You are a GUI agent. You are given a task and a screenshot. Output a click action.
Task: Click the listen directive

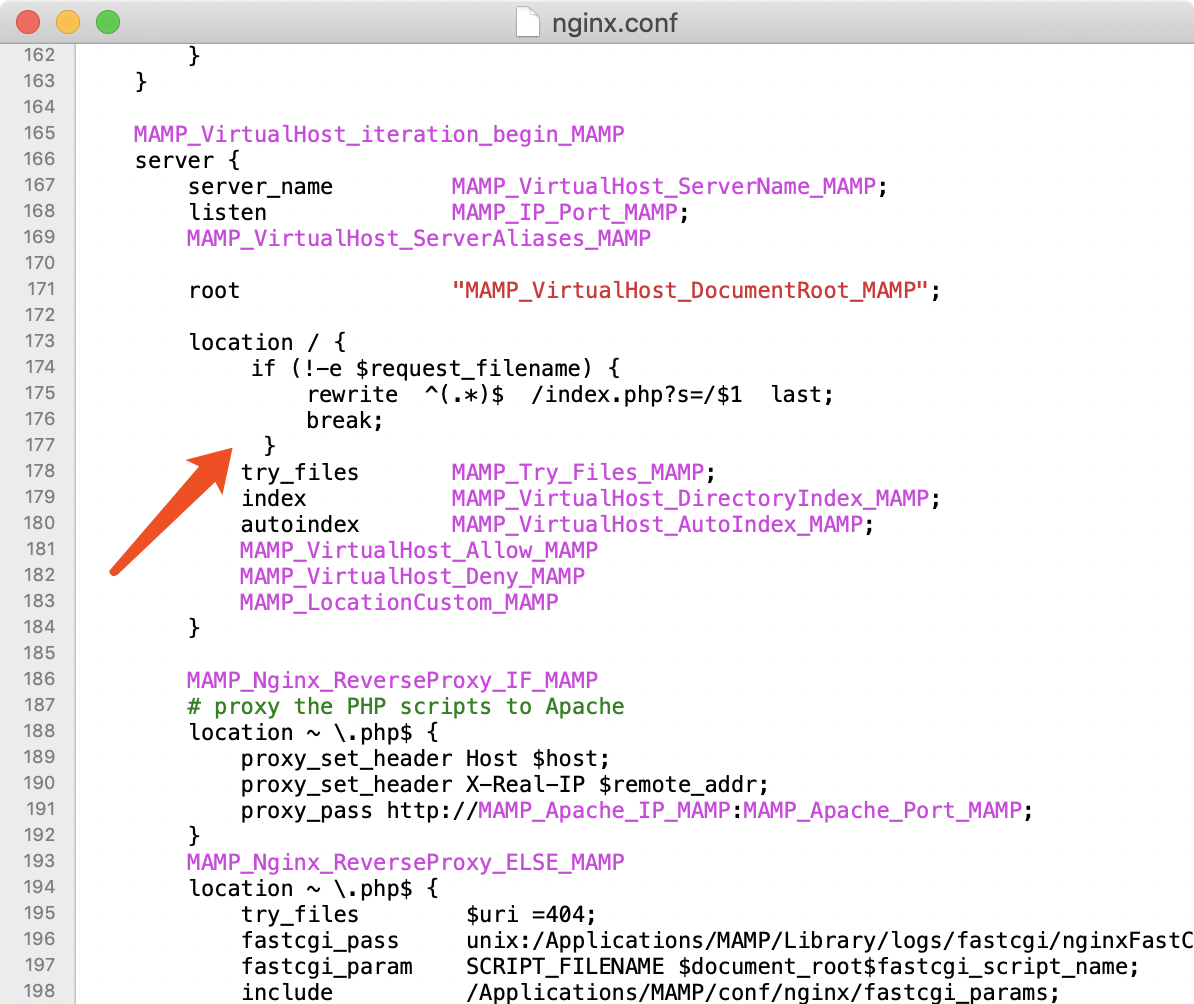pyautogui.click(x=228, y=213)
